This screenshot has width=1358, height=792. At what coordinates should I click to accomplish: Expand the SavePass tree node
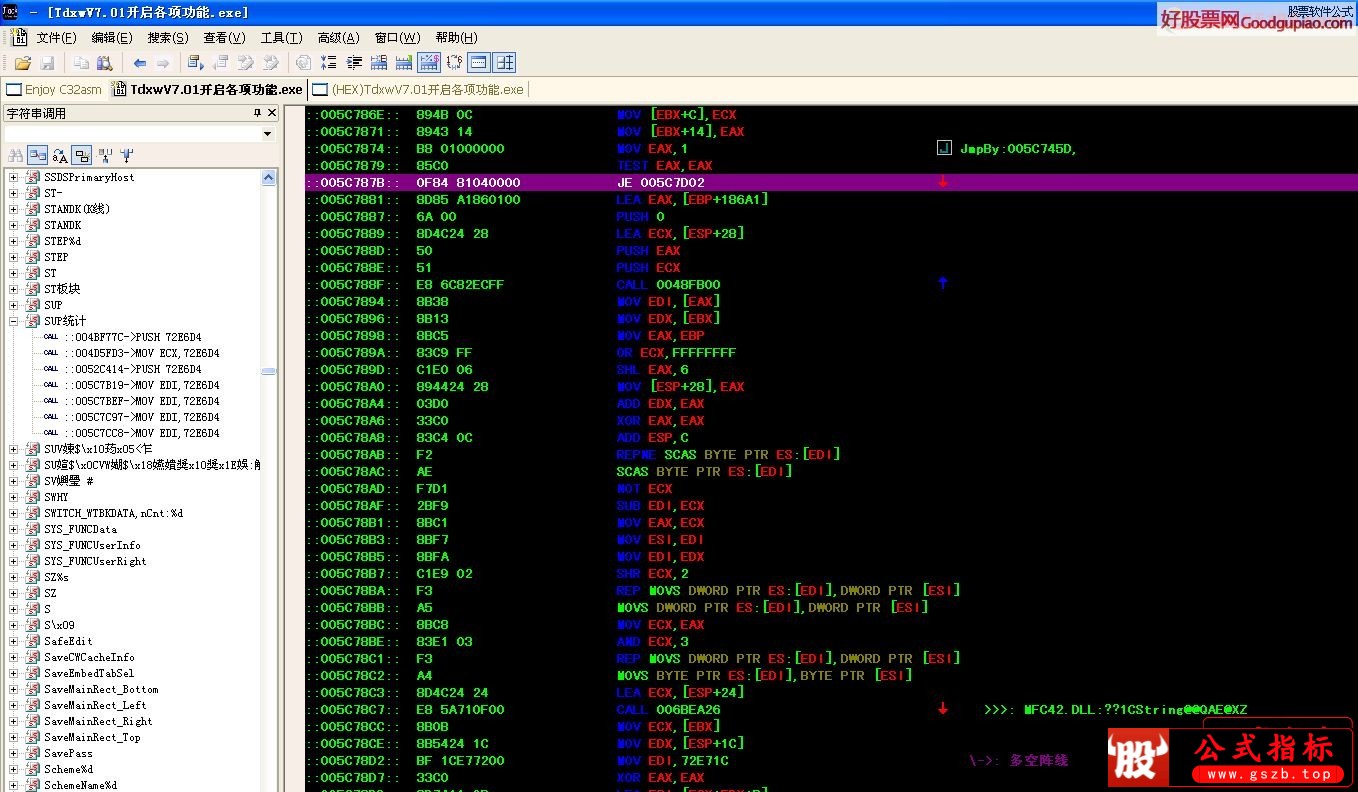point(14,753)
